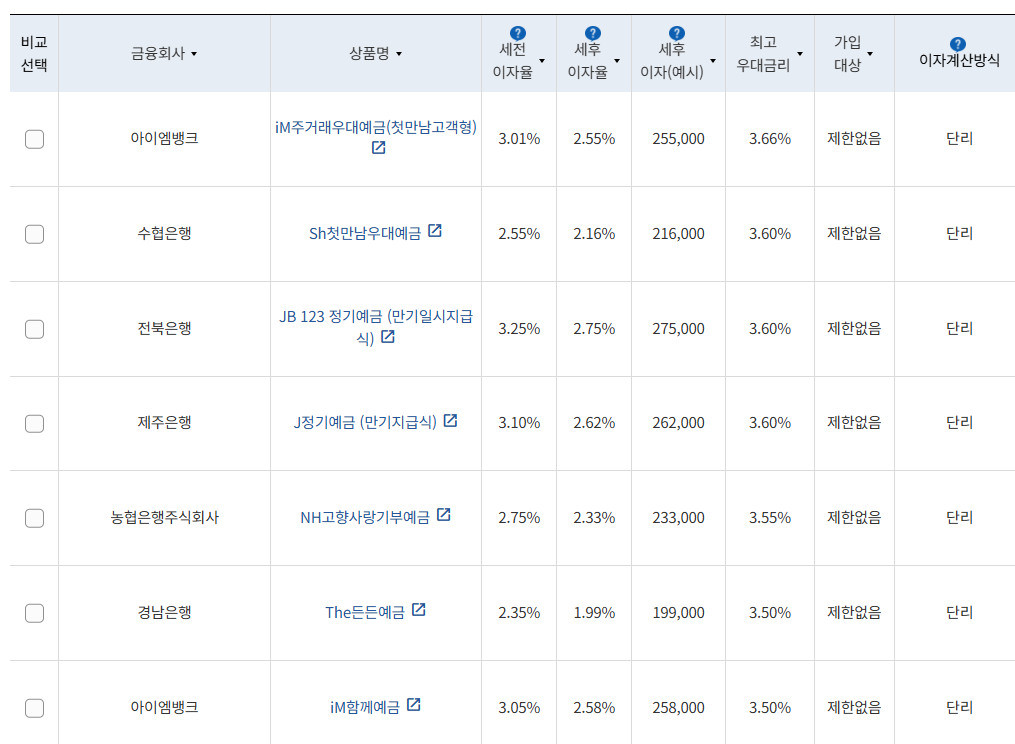Image resolution: width=1015 pixels, height=744 pixels.
Task: Expand the 최고 우대금리 sort dropdown
Action: click(800, 54)
